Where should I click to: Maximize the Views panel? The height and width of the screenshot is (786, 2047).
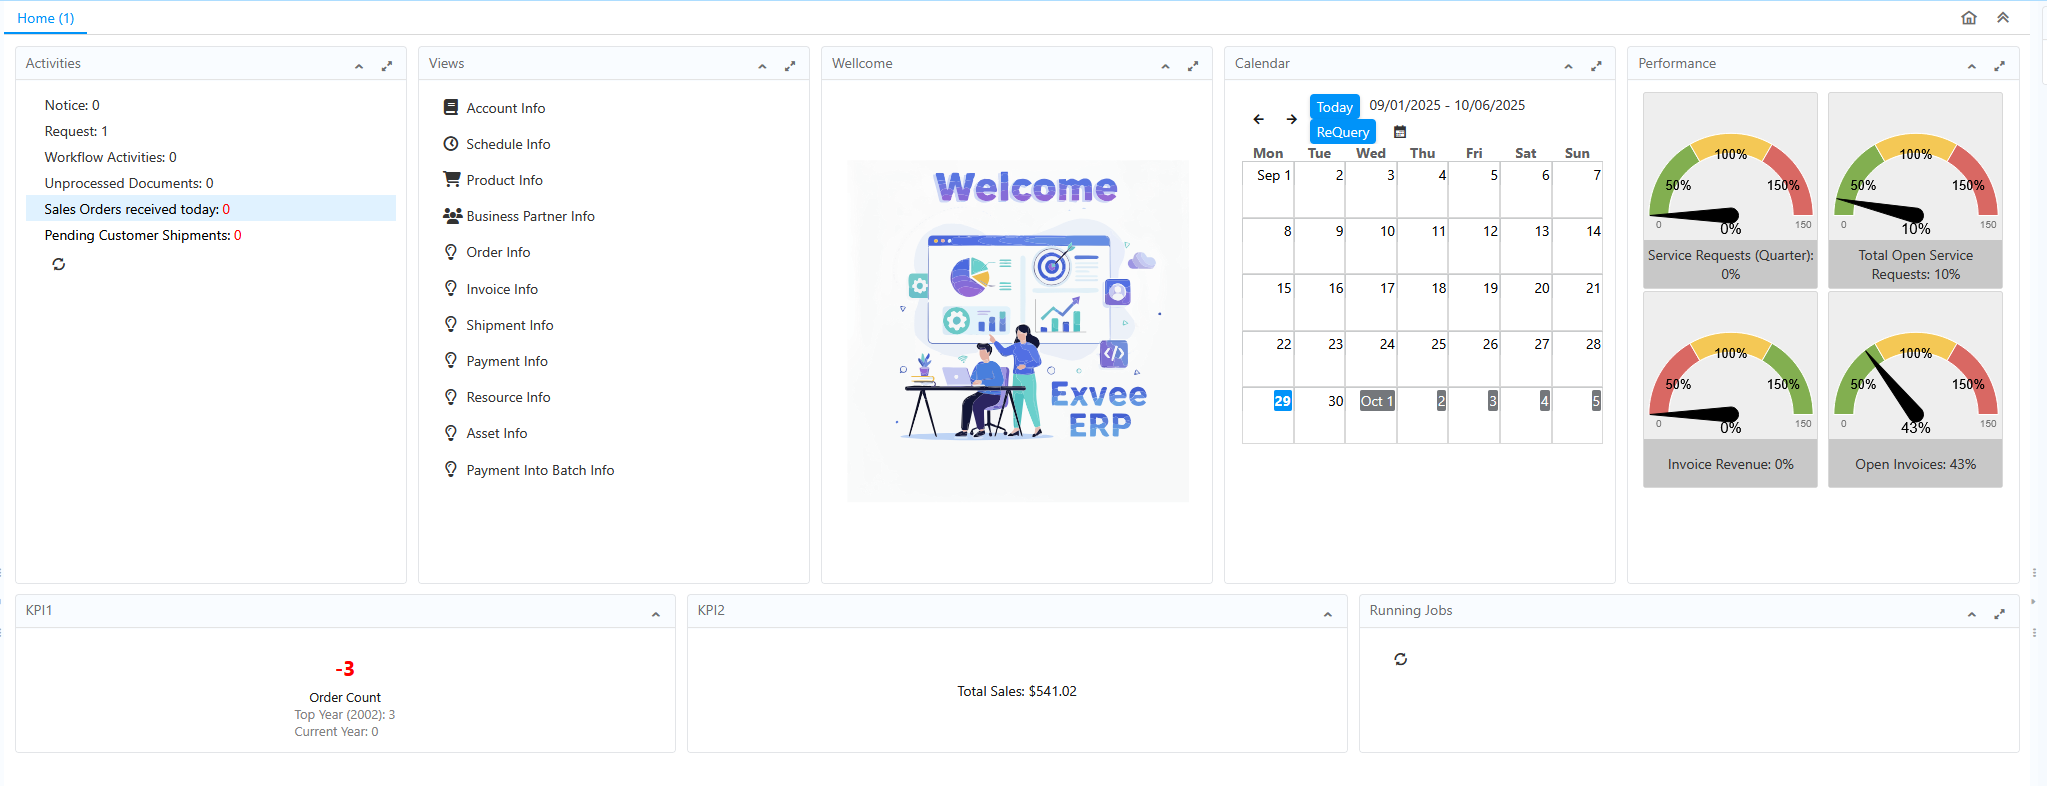tap(790, 66)
